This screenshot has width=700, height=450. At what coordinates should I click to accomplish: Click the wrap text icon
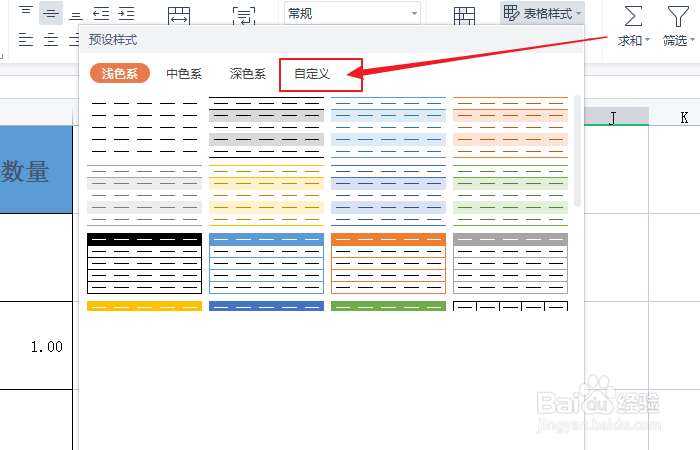(244, 16)
